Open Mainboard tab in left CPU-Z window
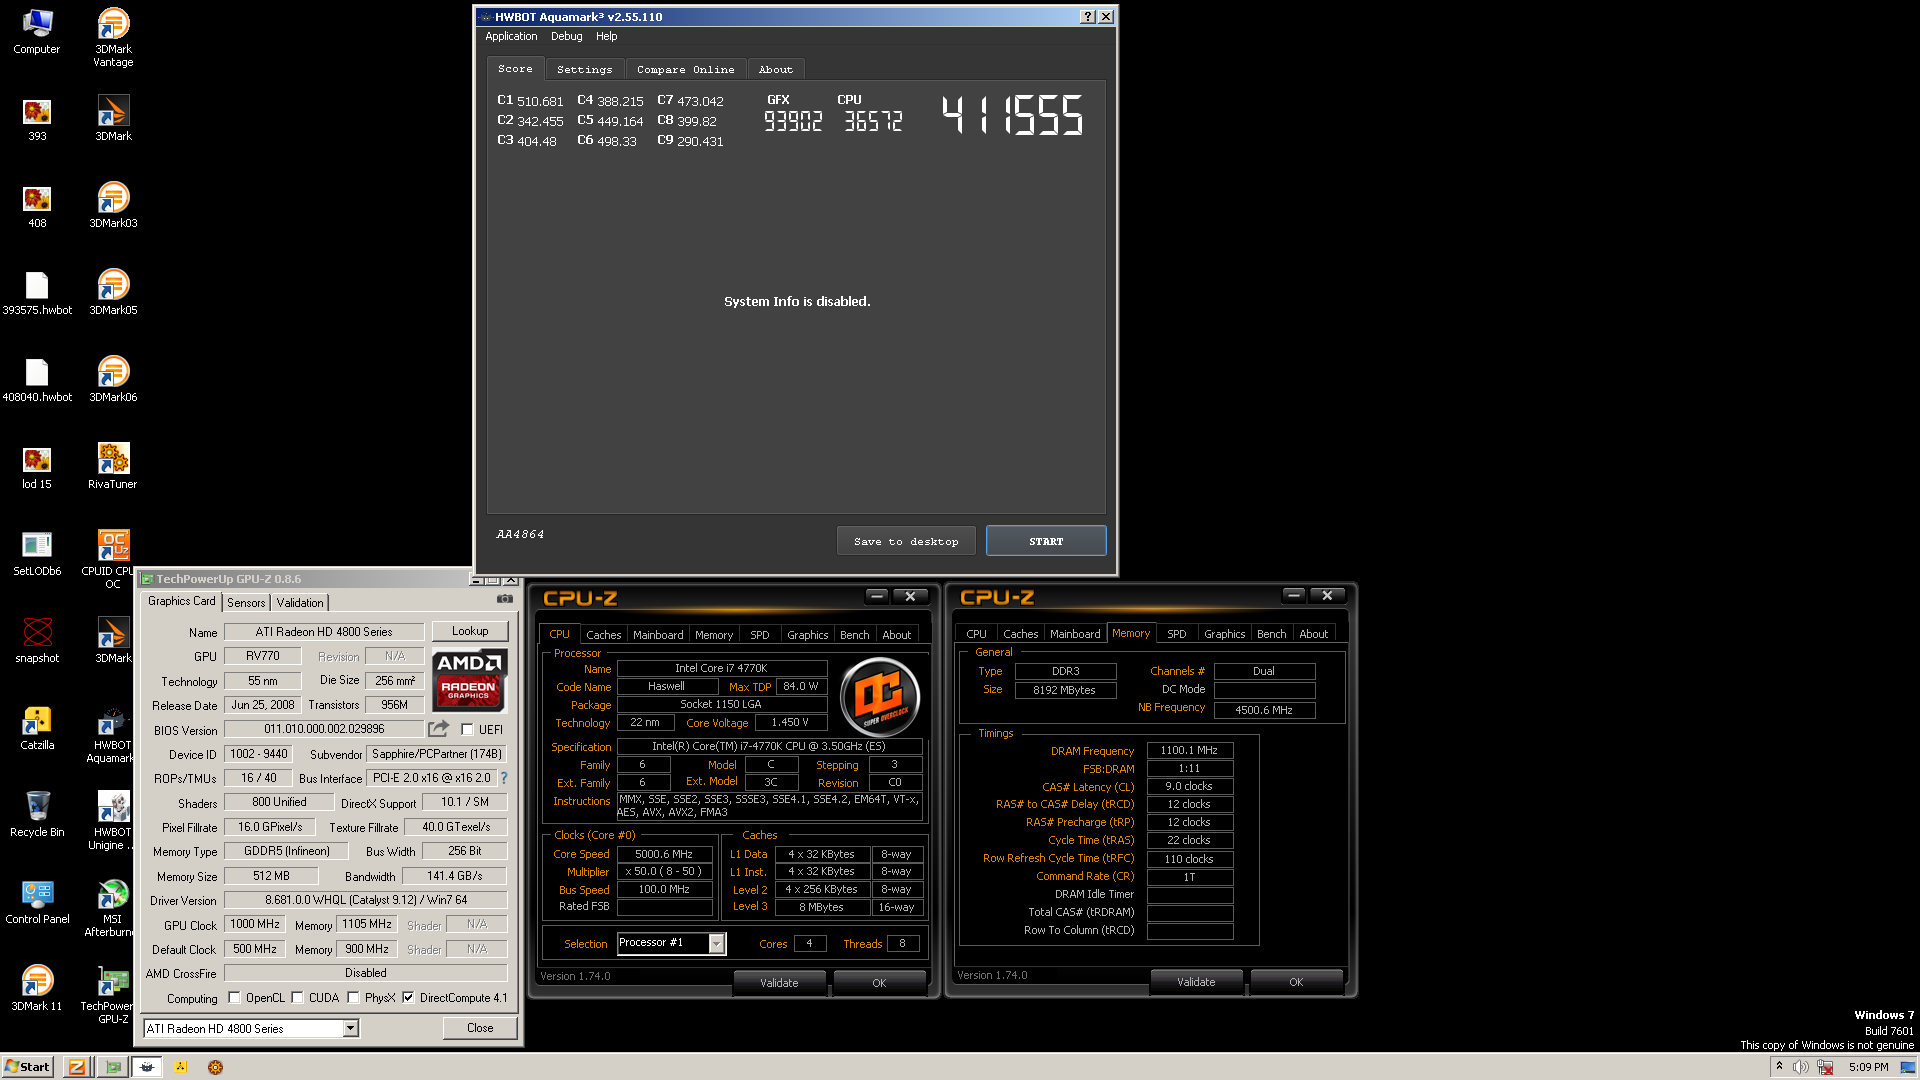Viewport: 1920px width, 1080px height. 658,635
